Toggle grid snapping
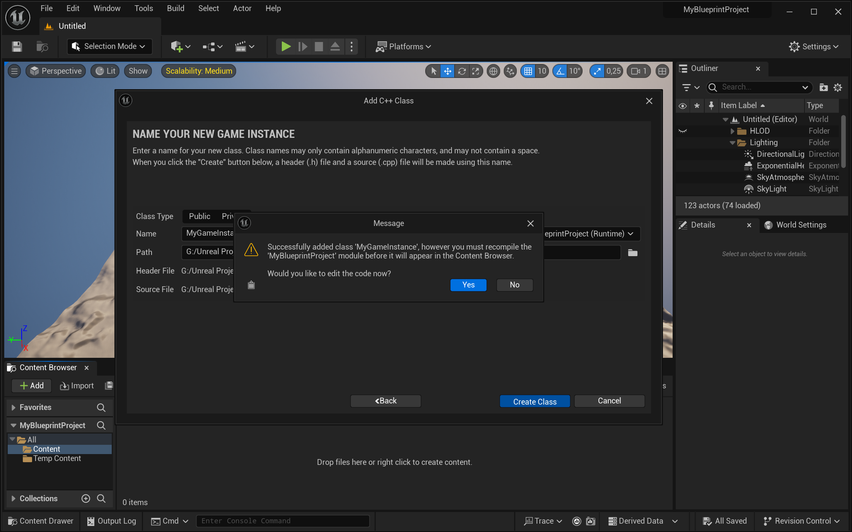This screenshot has width=852, height=532. pyautogui.click(x=528, y=71)
